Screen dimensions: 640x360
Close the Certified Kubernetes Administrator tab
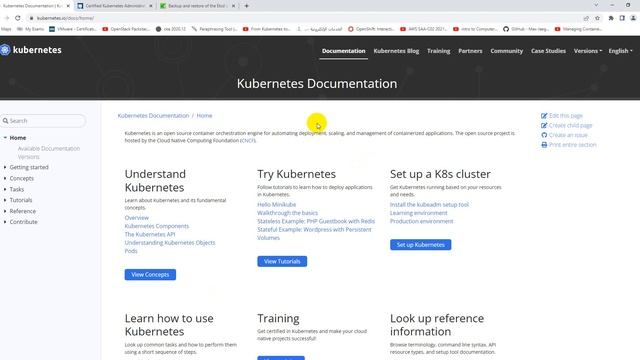151,6
